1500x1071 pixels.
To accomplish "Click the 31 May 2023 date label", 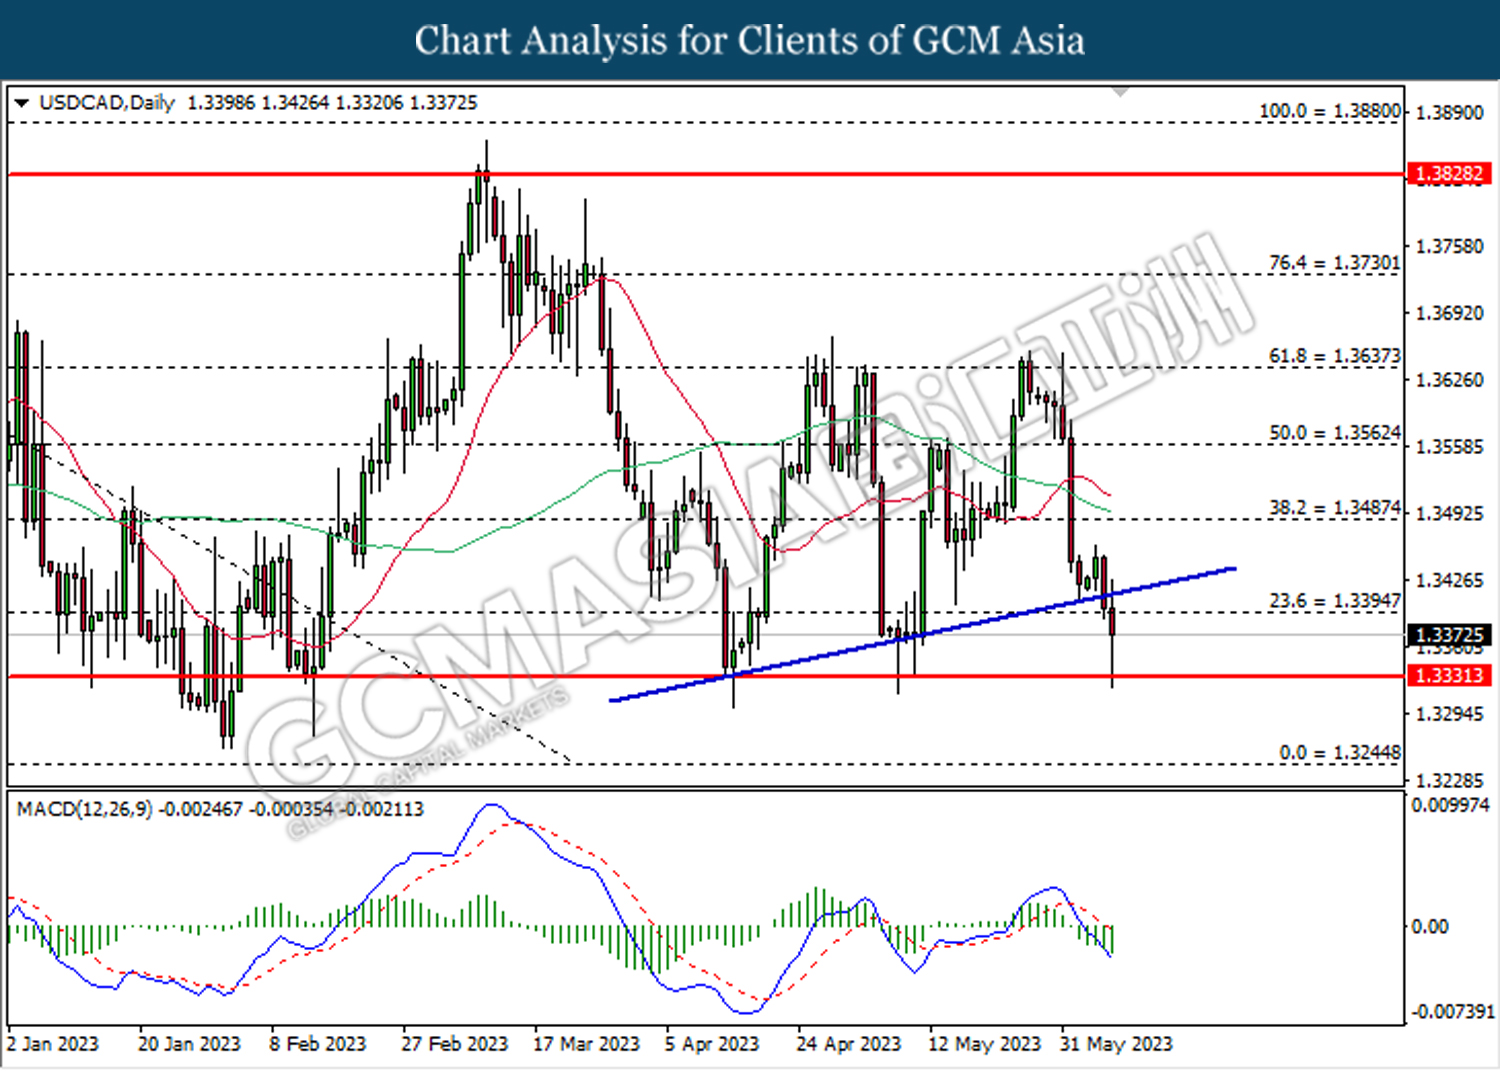I will pos(1116,1044).
